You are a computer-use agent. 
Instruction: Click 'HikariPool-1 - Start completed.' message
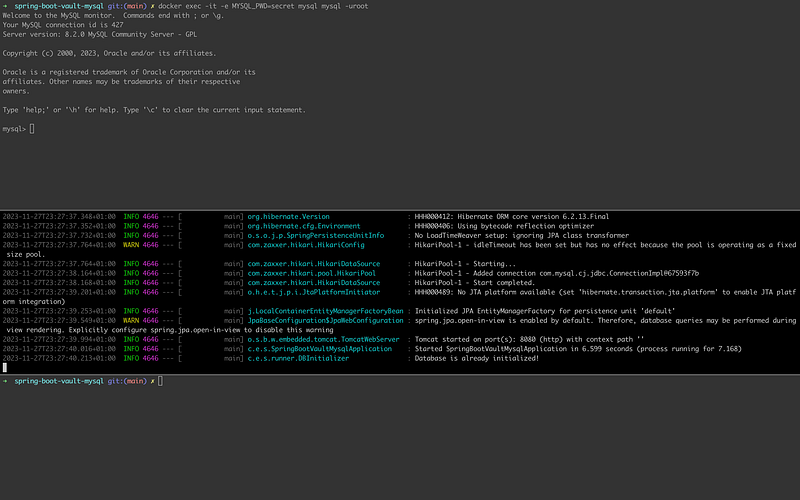click(x=474, y=283)
